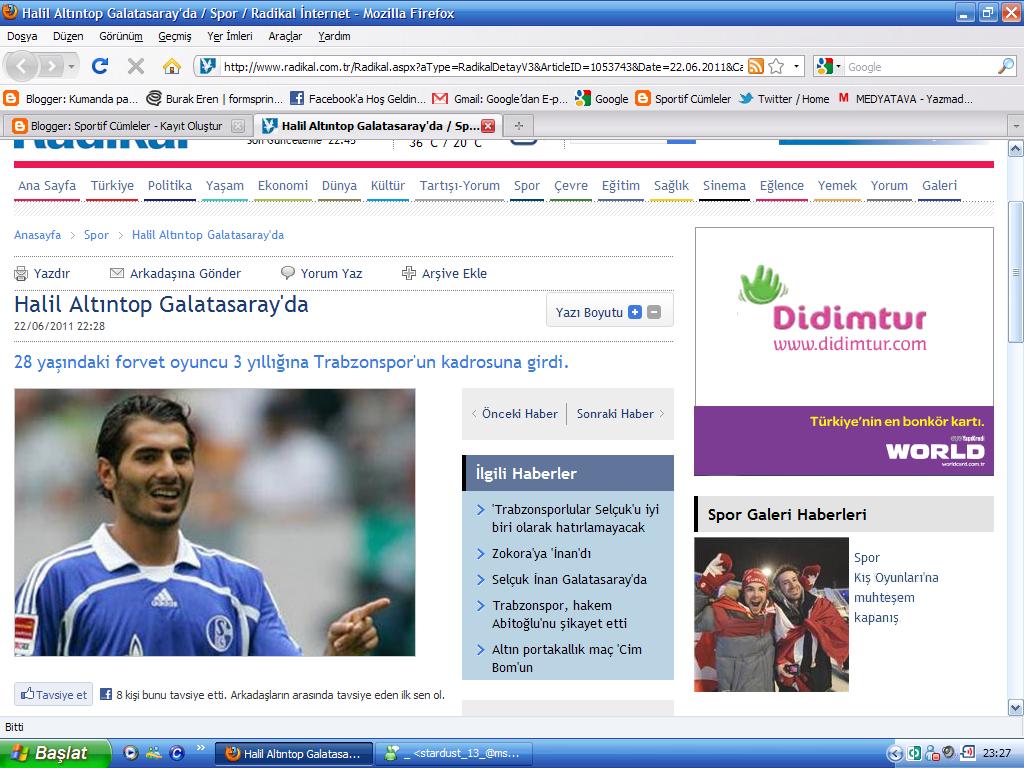This screenshot has width=1024, height=768.
Task: Open a new tab with plus button
Action: tap(519, 125)
